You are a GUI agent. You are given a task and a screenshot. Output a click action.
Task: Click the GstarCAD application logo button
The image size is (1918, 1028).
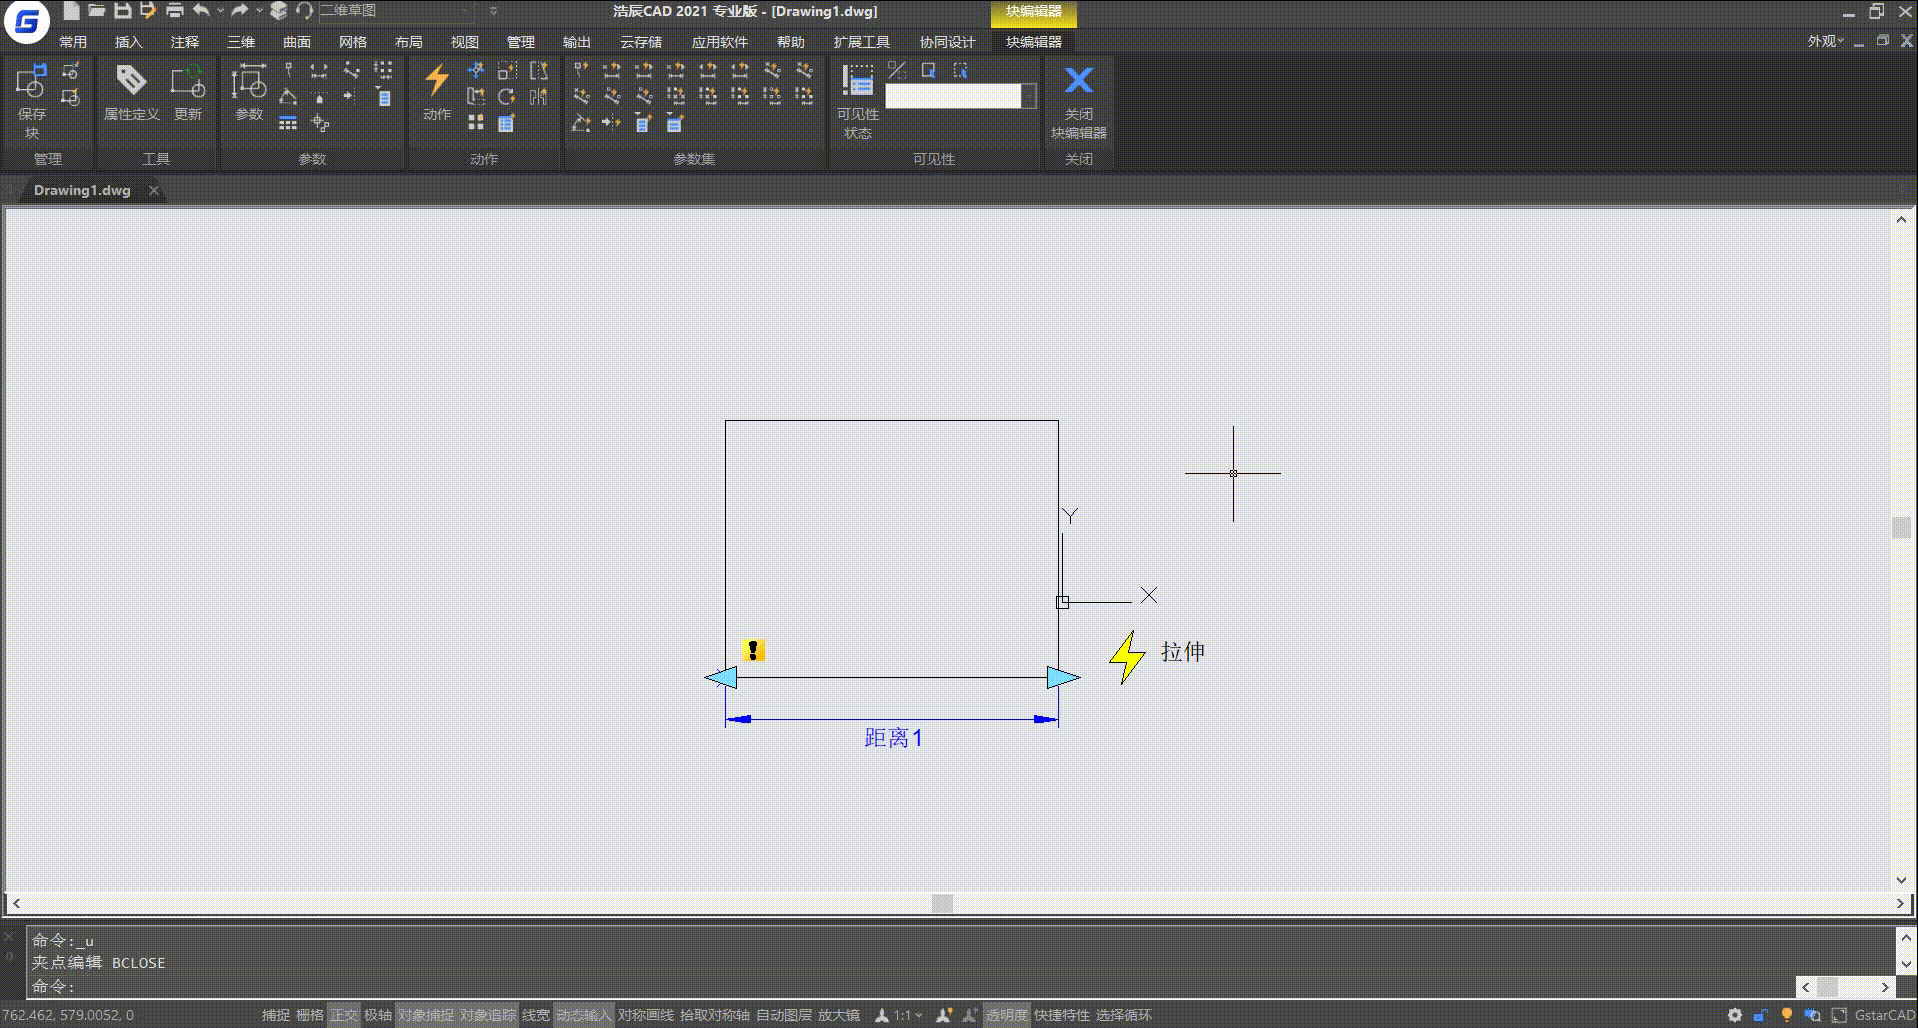point(26,23)
